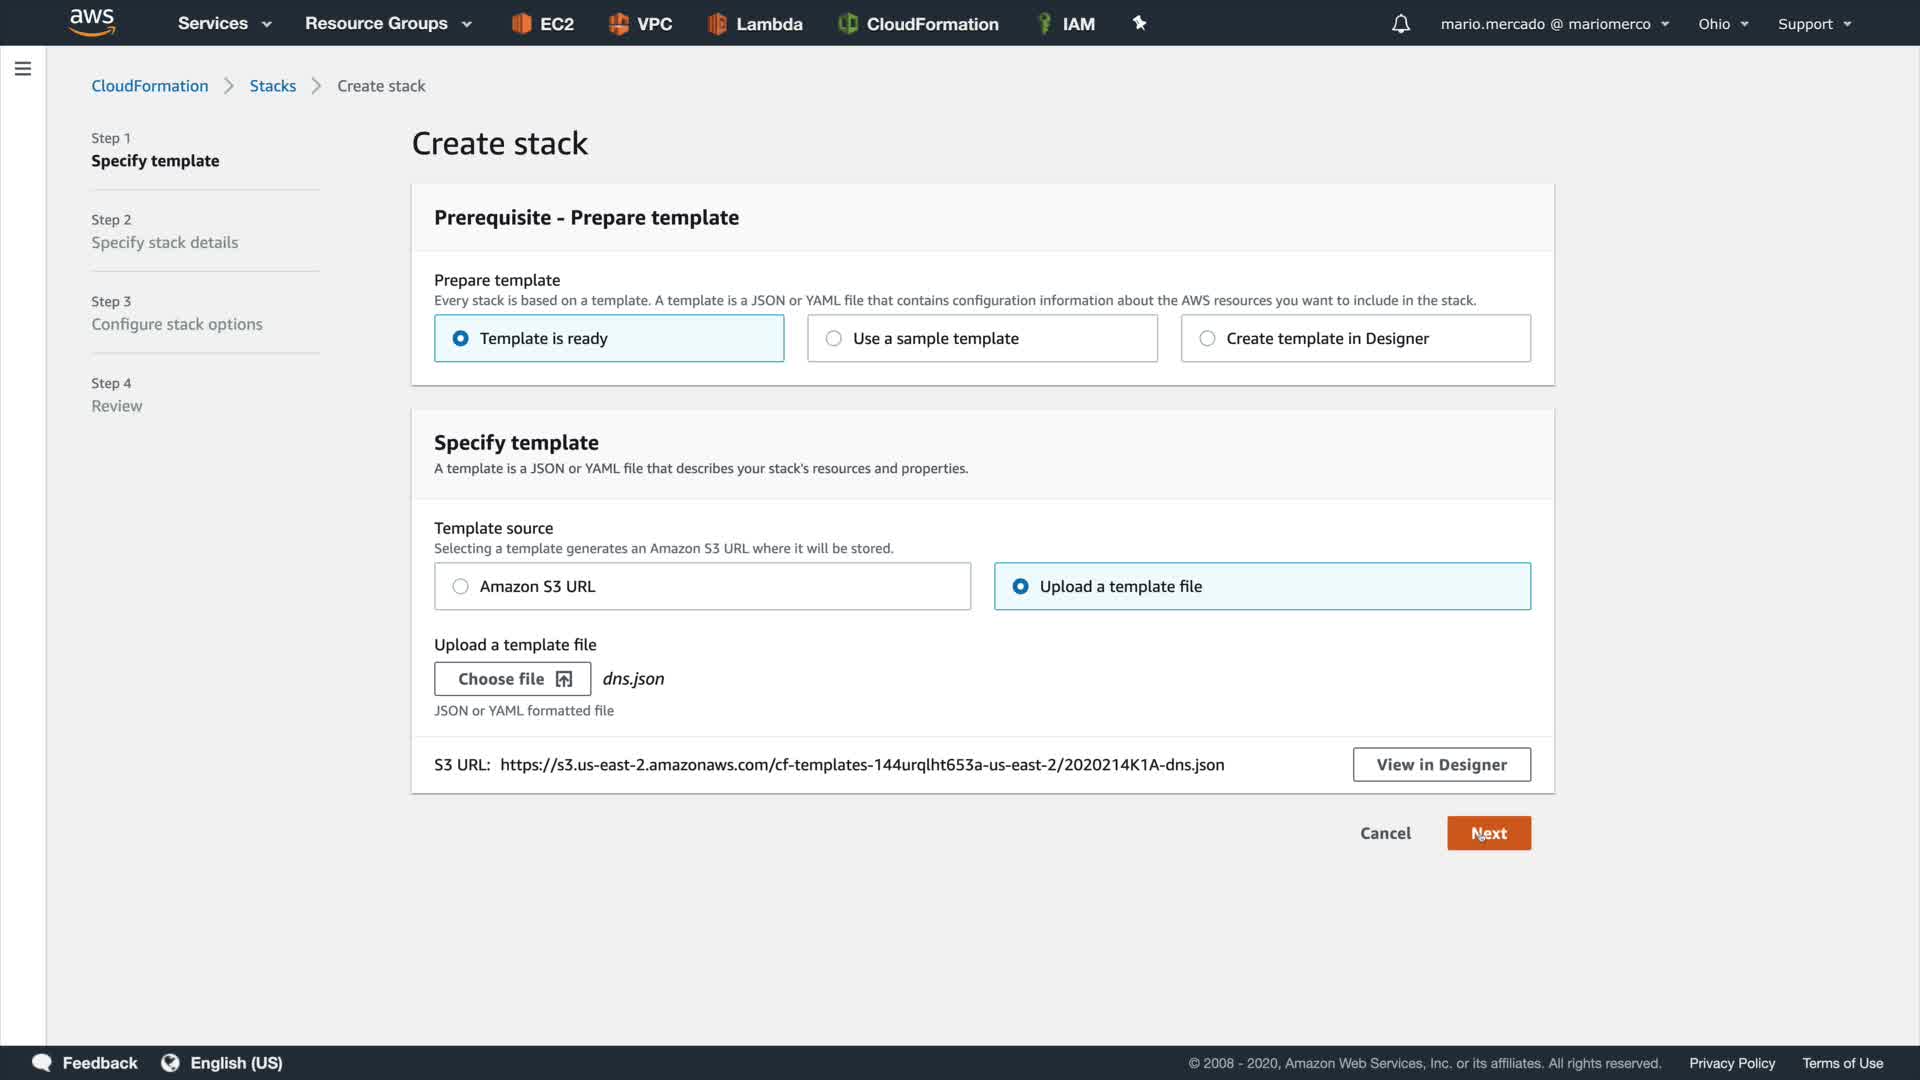Image resolution: width=1920 pixels, height=1080 pixels.
Task: Choose Create template in Designer option
Action: [x=1208, y=339]
